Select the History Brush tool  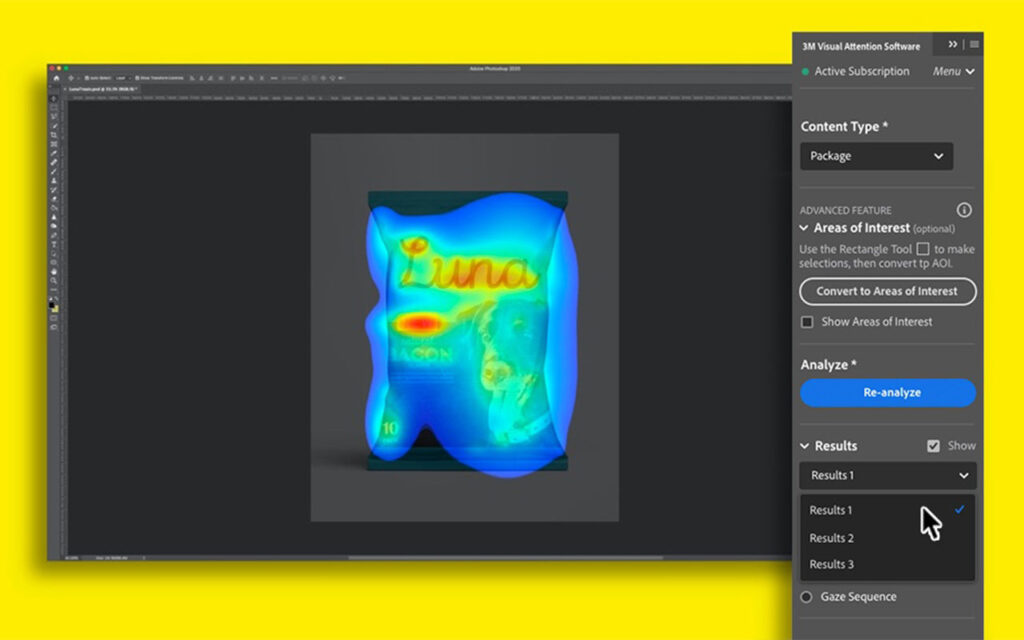tap(54, 189)
